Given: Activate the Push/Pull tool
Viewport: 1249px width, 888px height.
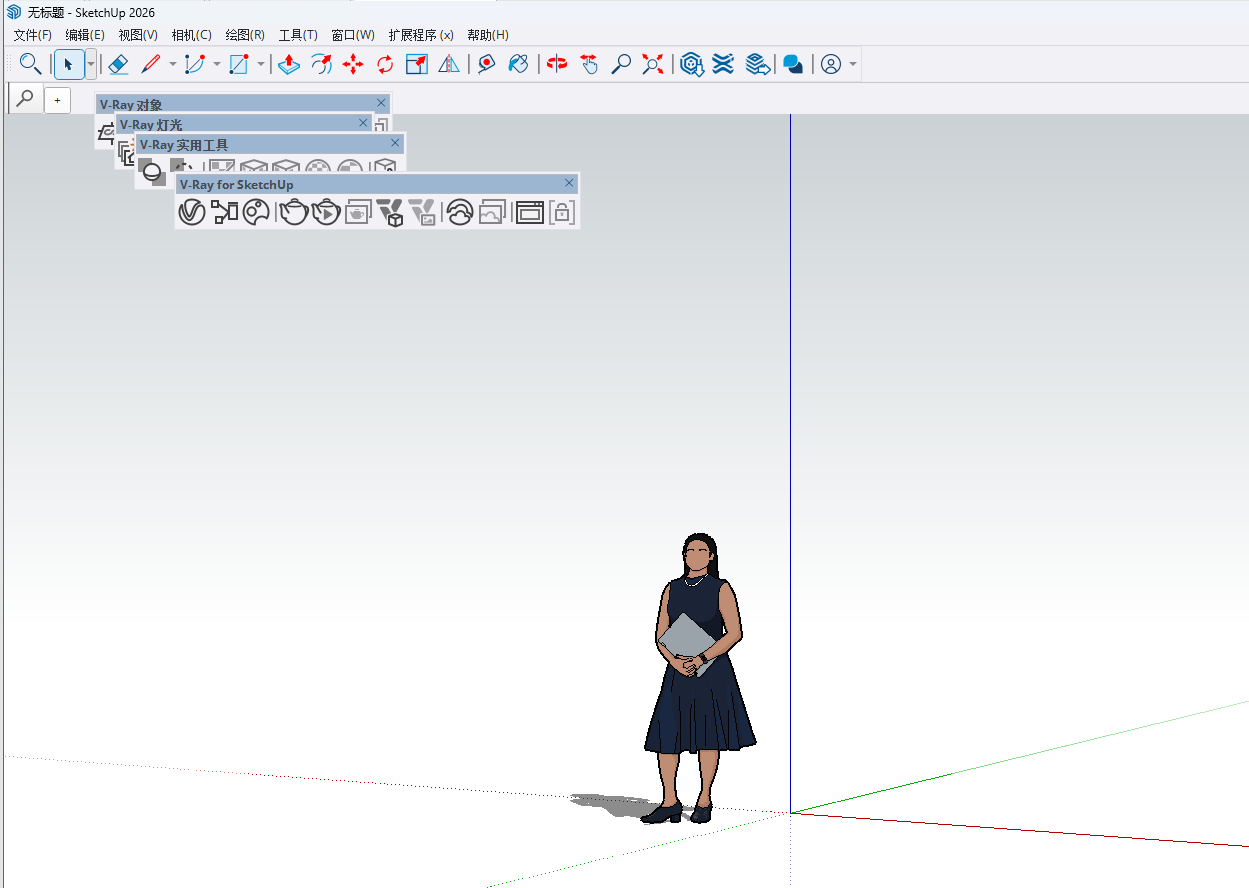Looking at the screenshot, I should point(288,64).
